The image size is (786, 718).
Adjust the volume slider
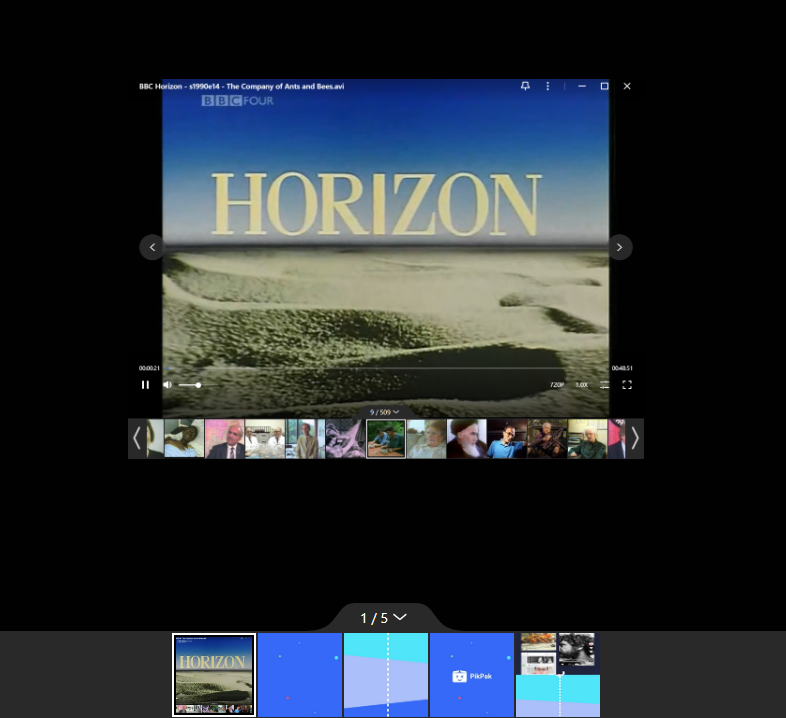point(190,385)
